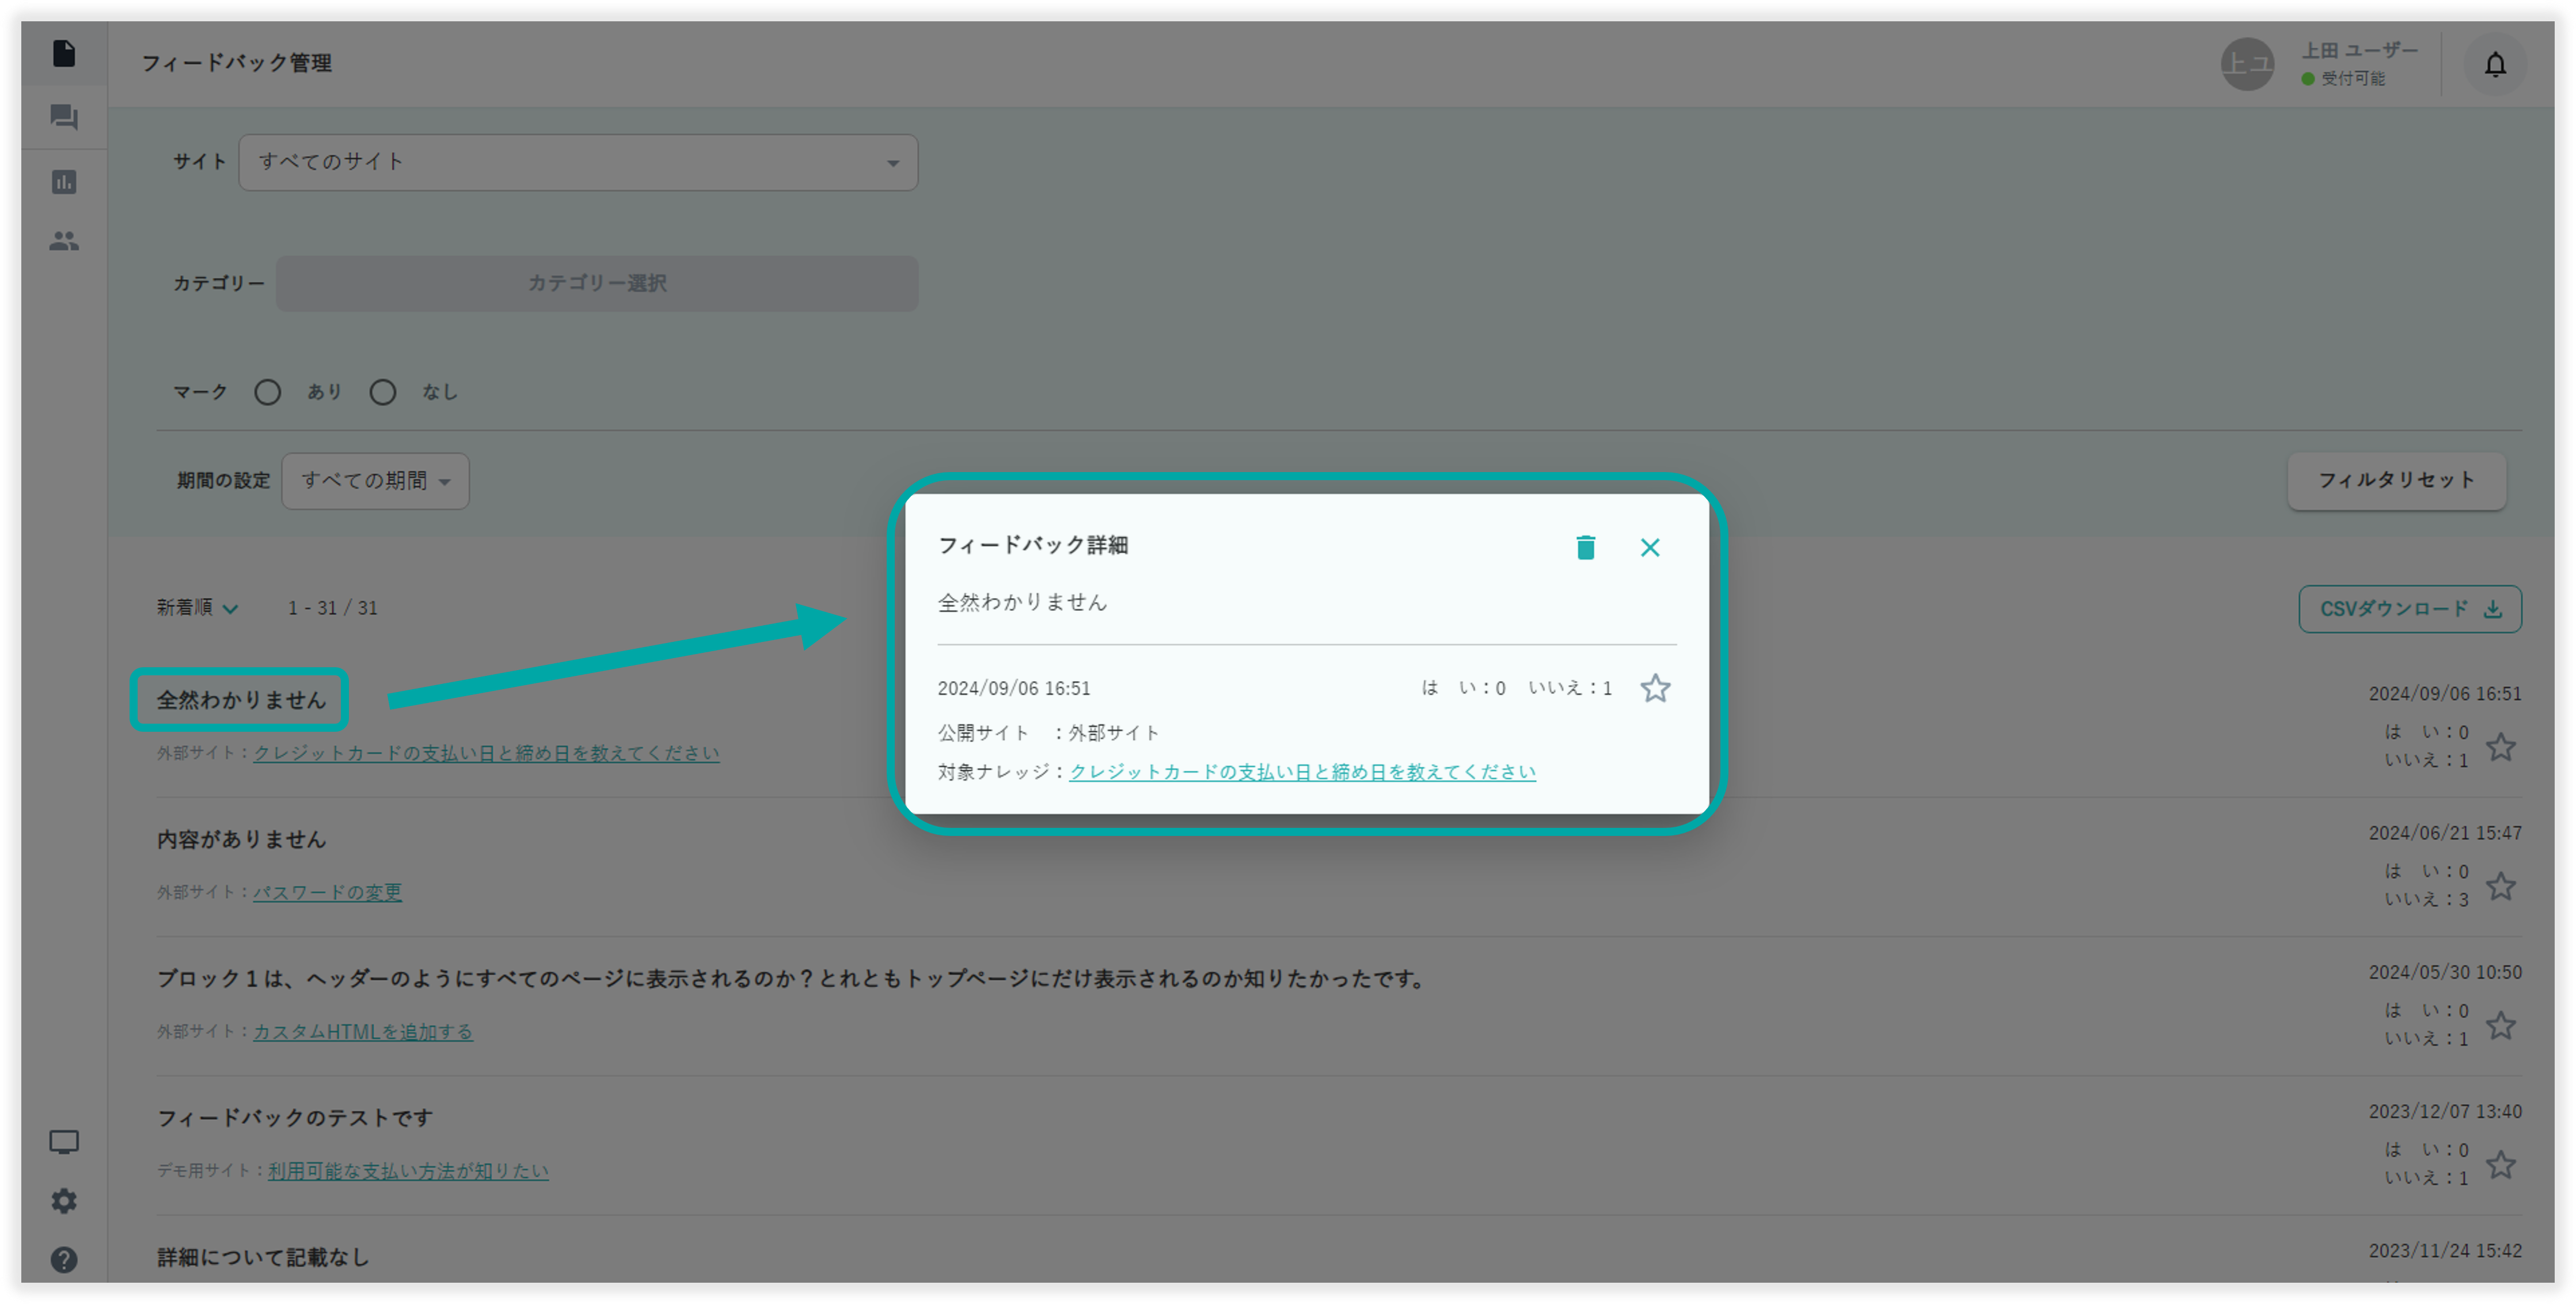This screenshot has width=2576, height=1304.
Task: Open the クレジットカード link in the list row
Action: (486, 753)
